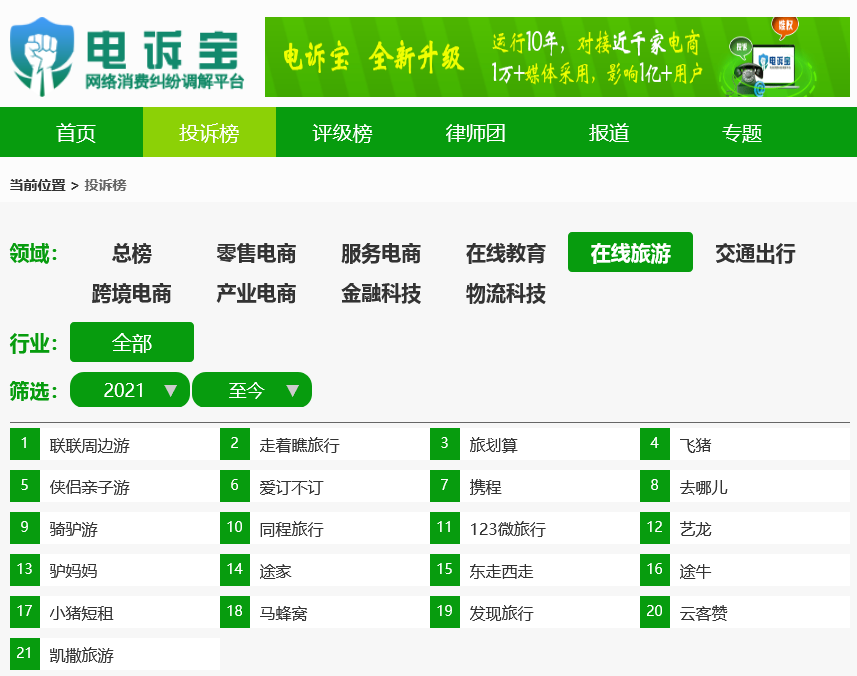Select the 产业电商 field filter
Viewport: 857px width, 676px height.
click(x=256, y=293)
